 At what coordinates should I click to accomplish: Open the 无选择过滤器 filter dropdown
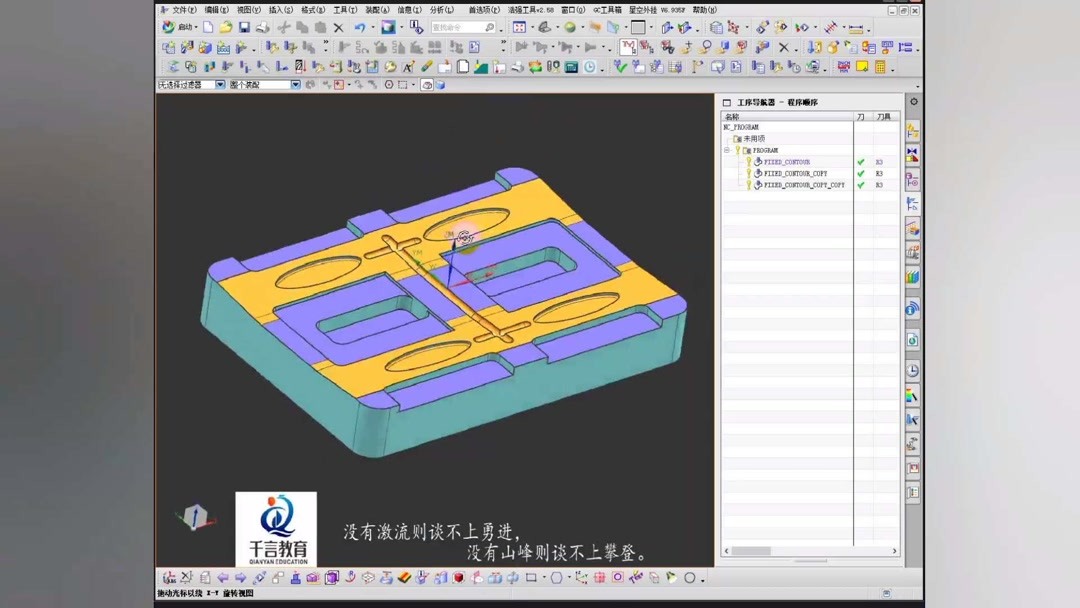pos(219,85)
